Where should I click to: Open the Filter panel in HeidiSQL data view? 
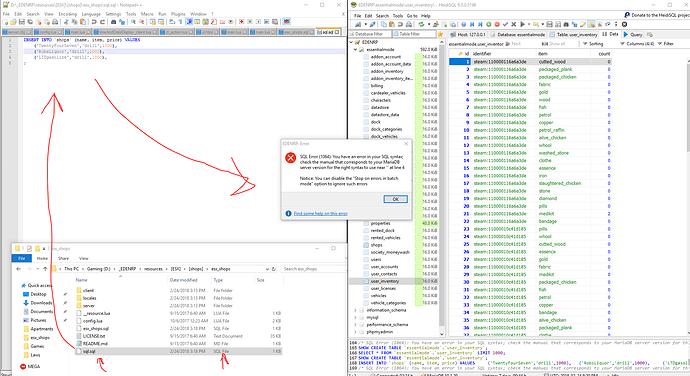point(665,44)
